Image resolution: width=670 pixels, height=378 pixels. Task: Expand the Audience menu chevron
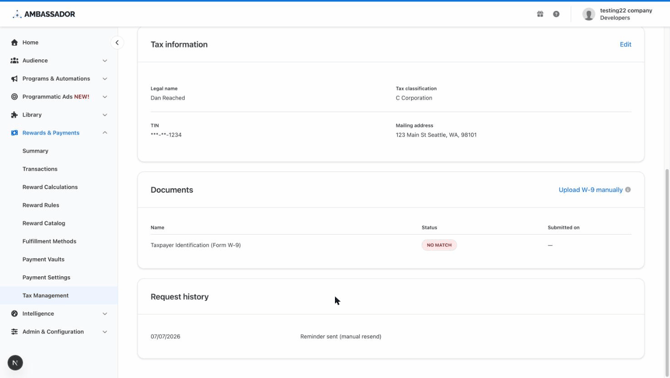pyautogui.click(x=105, y=61)
